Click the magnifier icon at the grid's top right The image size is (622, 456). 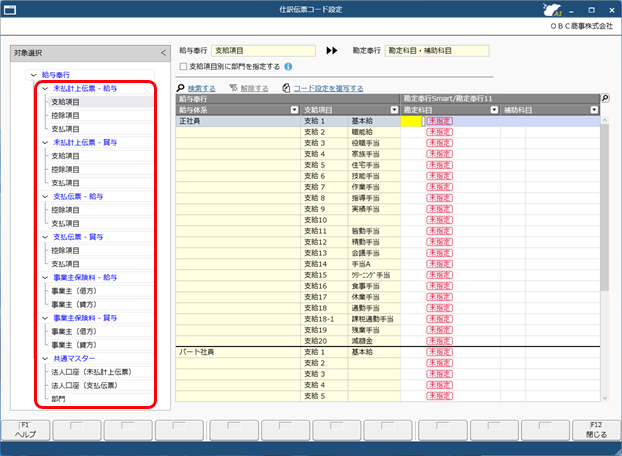(x=605, y=98)
